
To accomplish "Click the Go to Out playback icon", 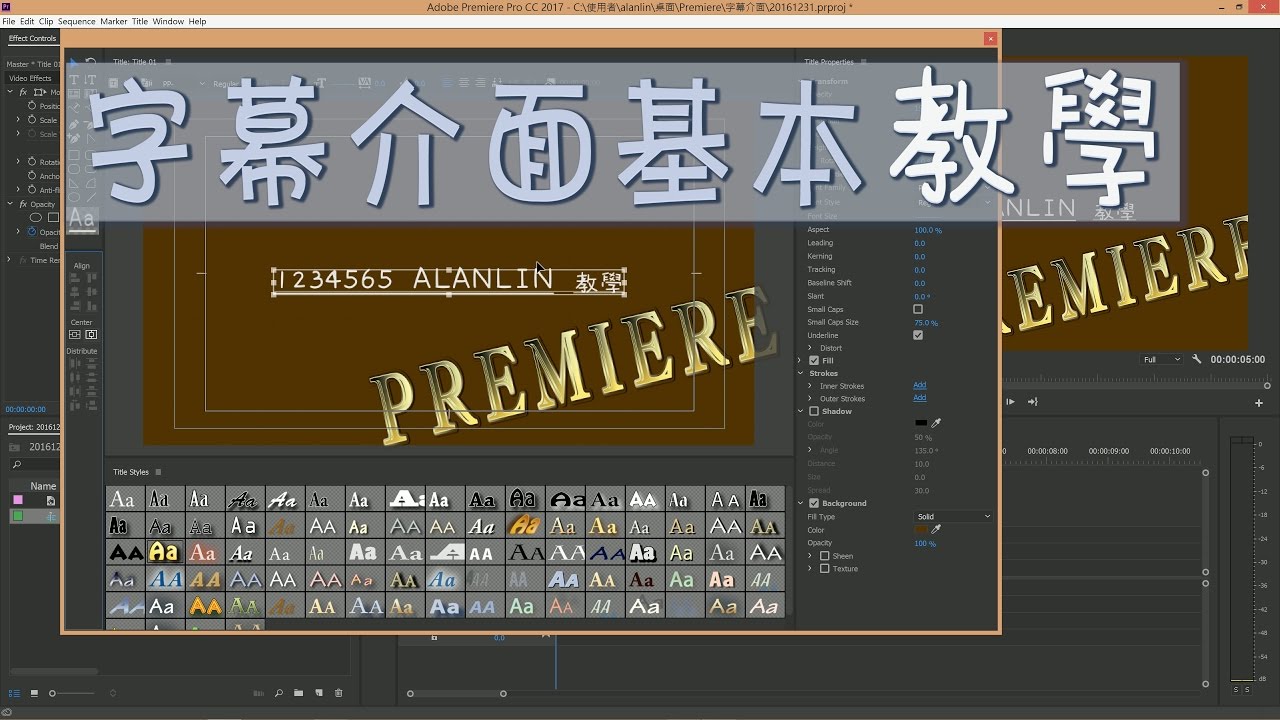I will coord(1033,402).
